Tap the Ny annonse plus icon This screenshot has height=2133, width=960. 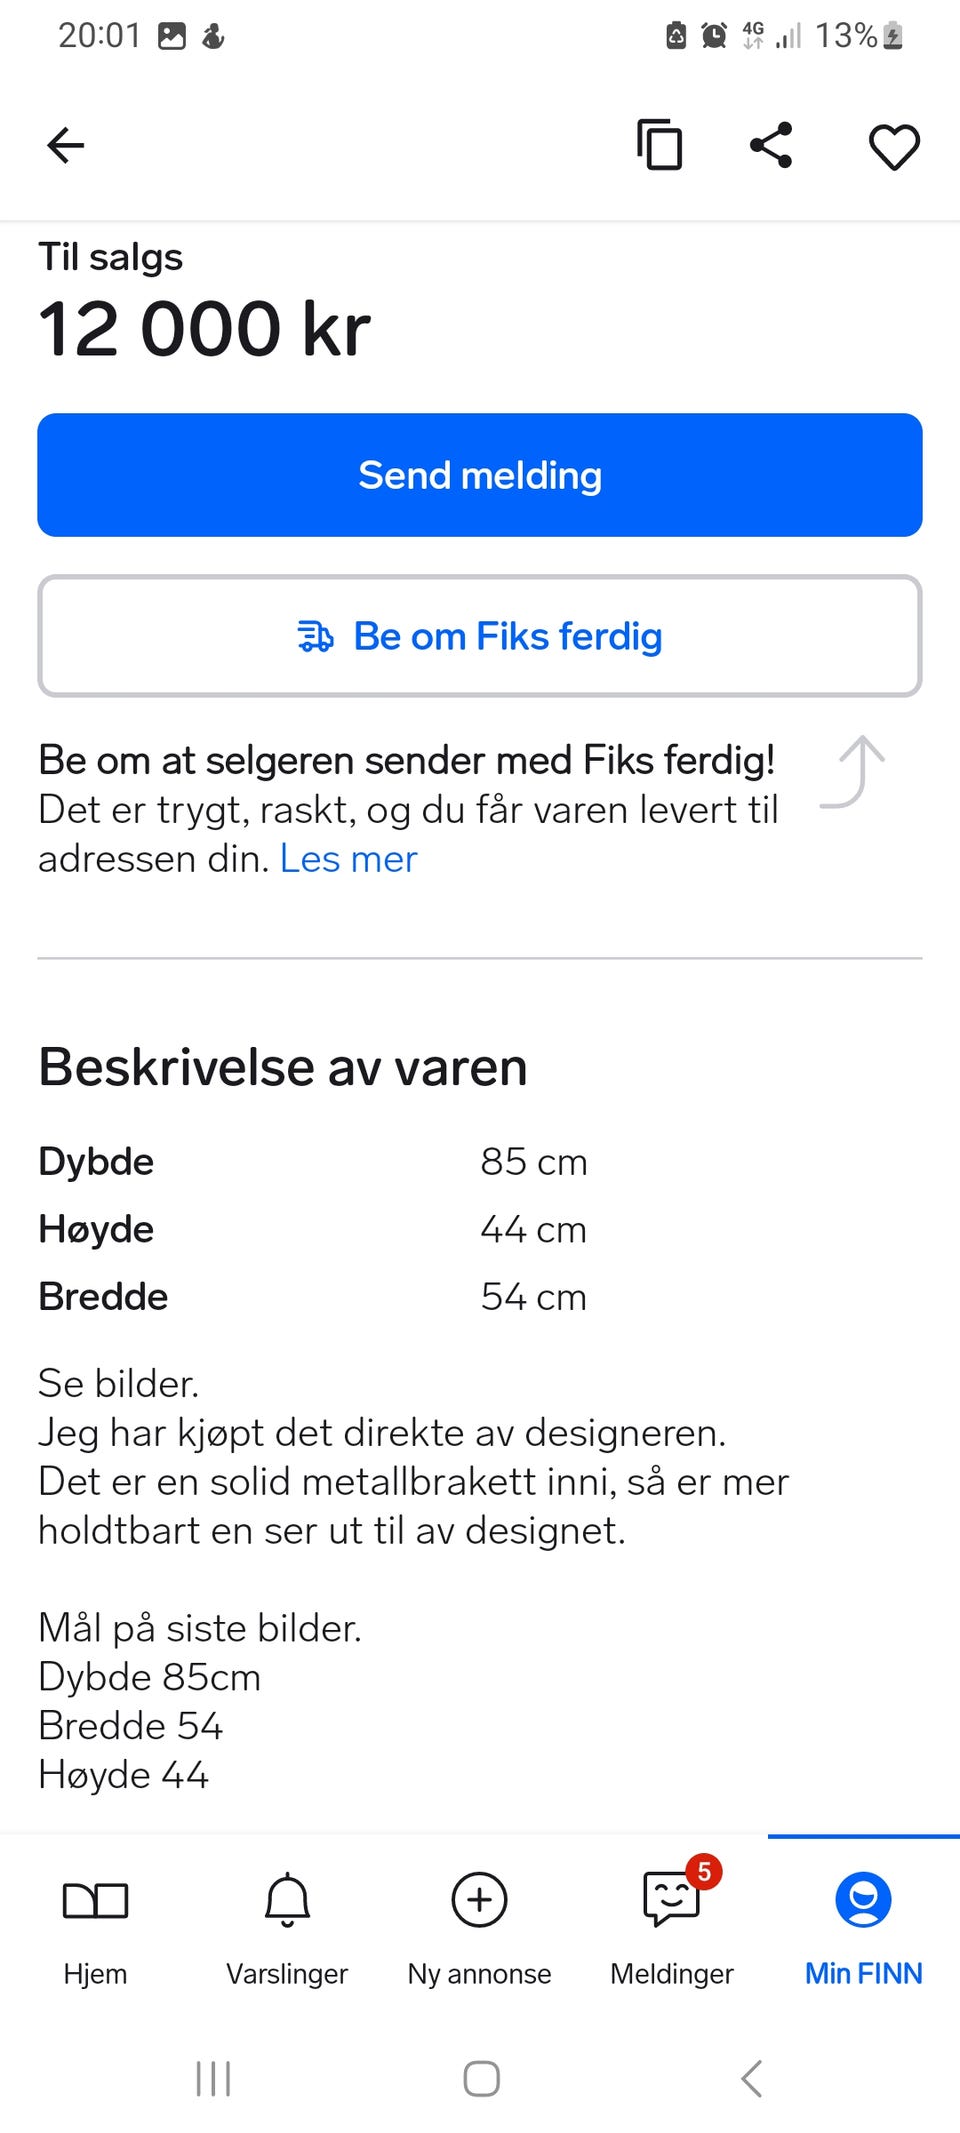click(x=480, y=1899)
